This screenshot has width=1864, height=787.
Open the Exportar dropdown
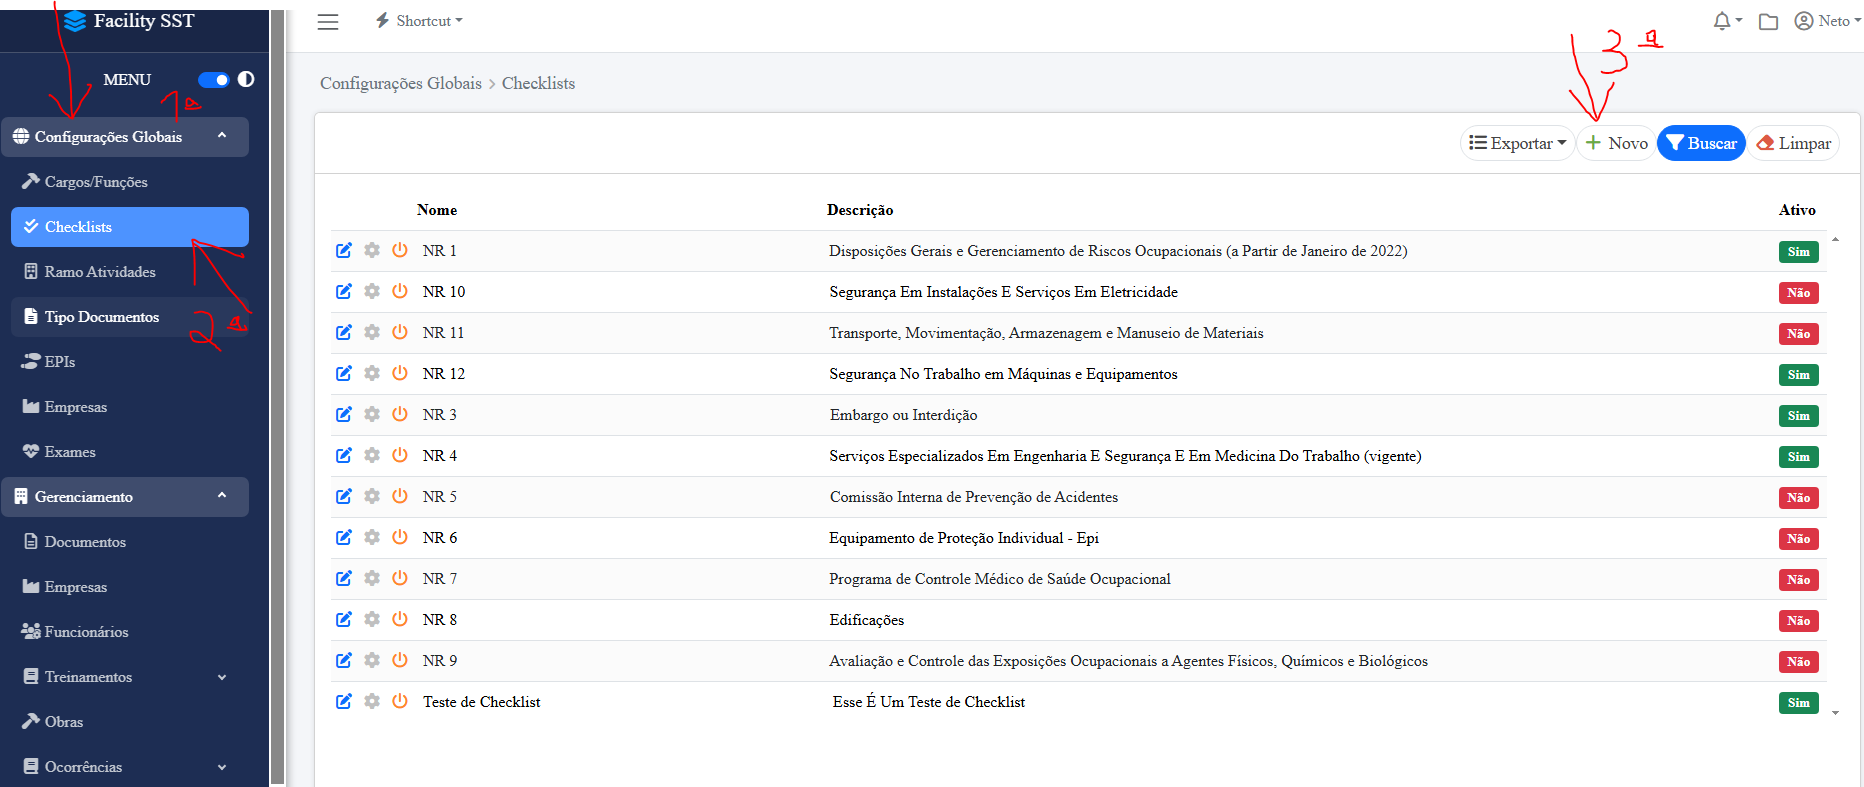[1517, 143]
